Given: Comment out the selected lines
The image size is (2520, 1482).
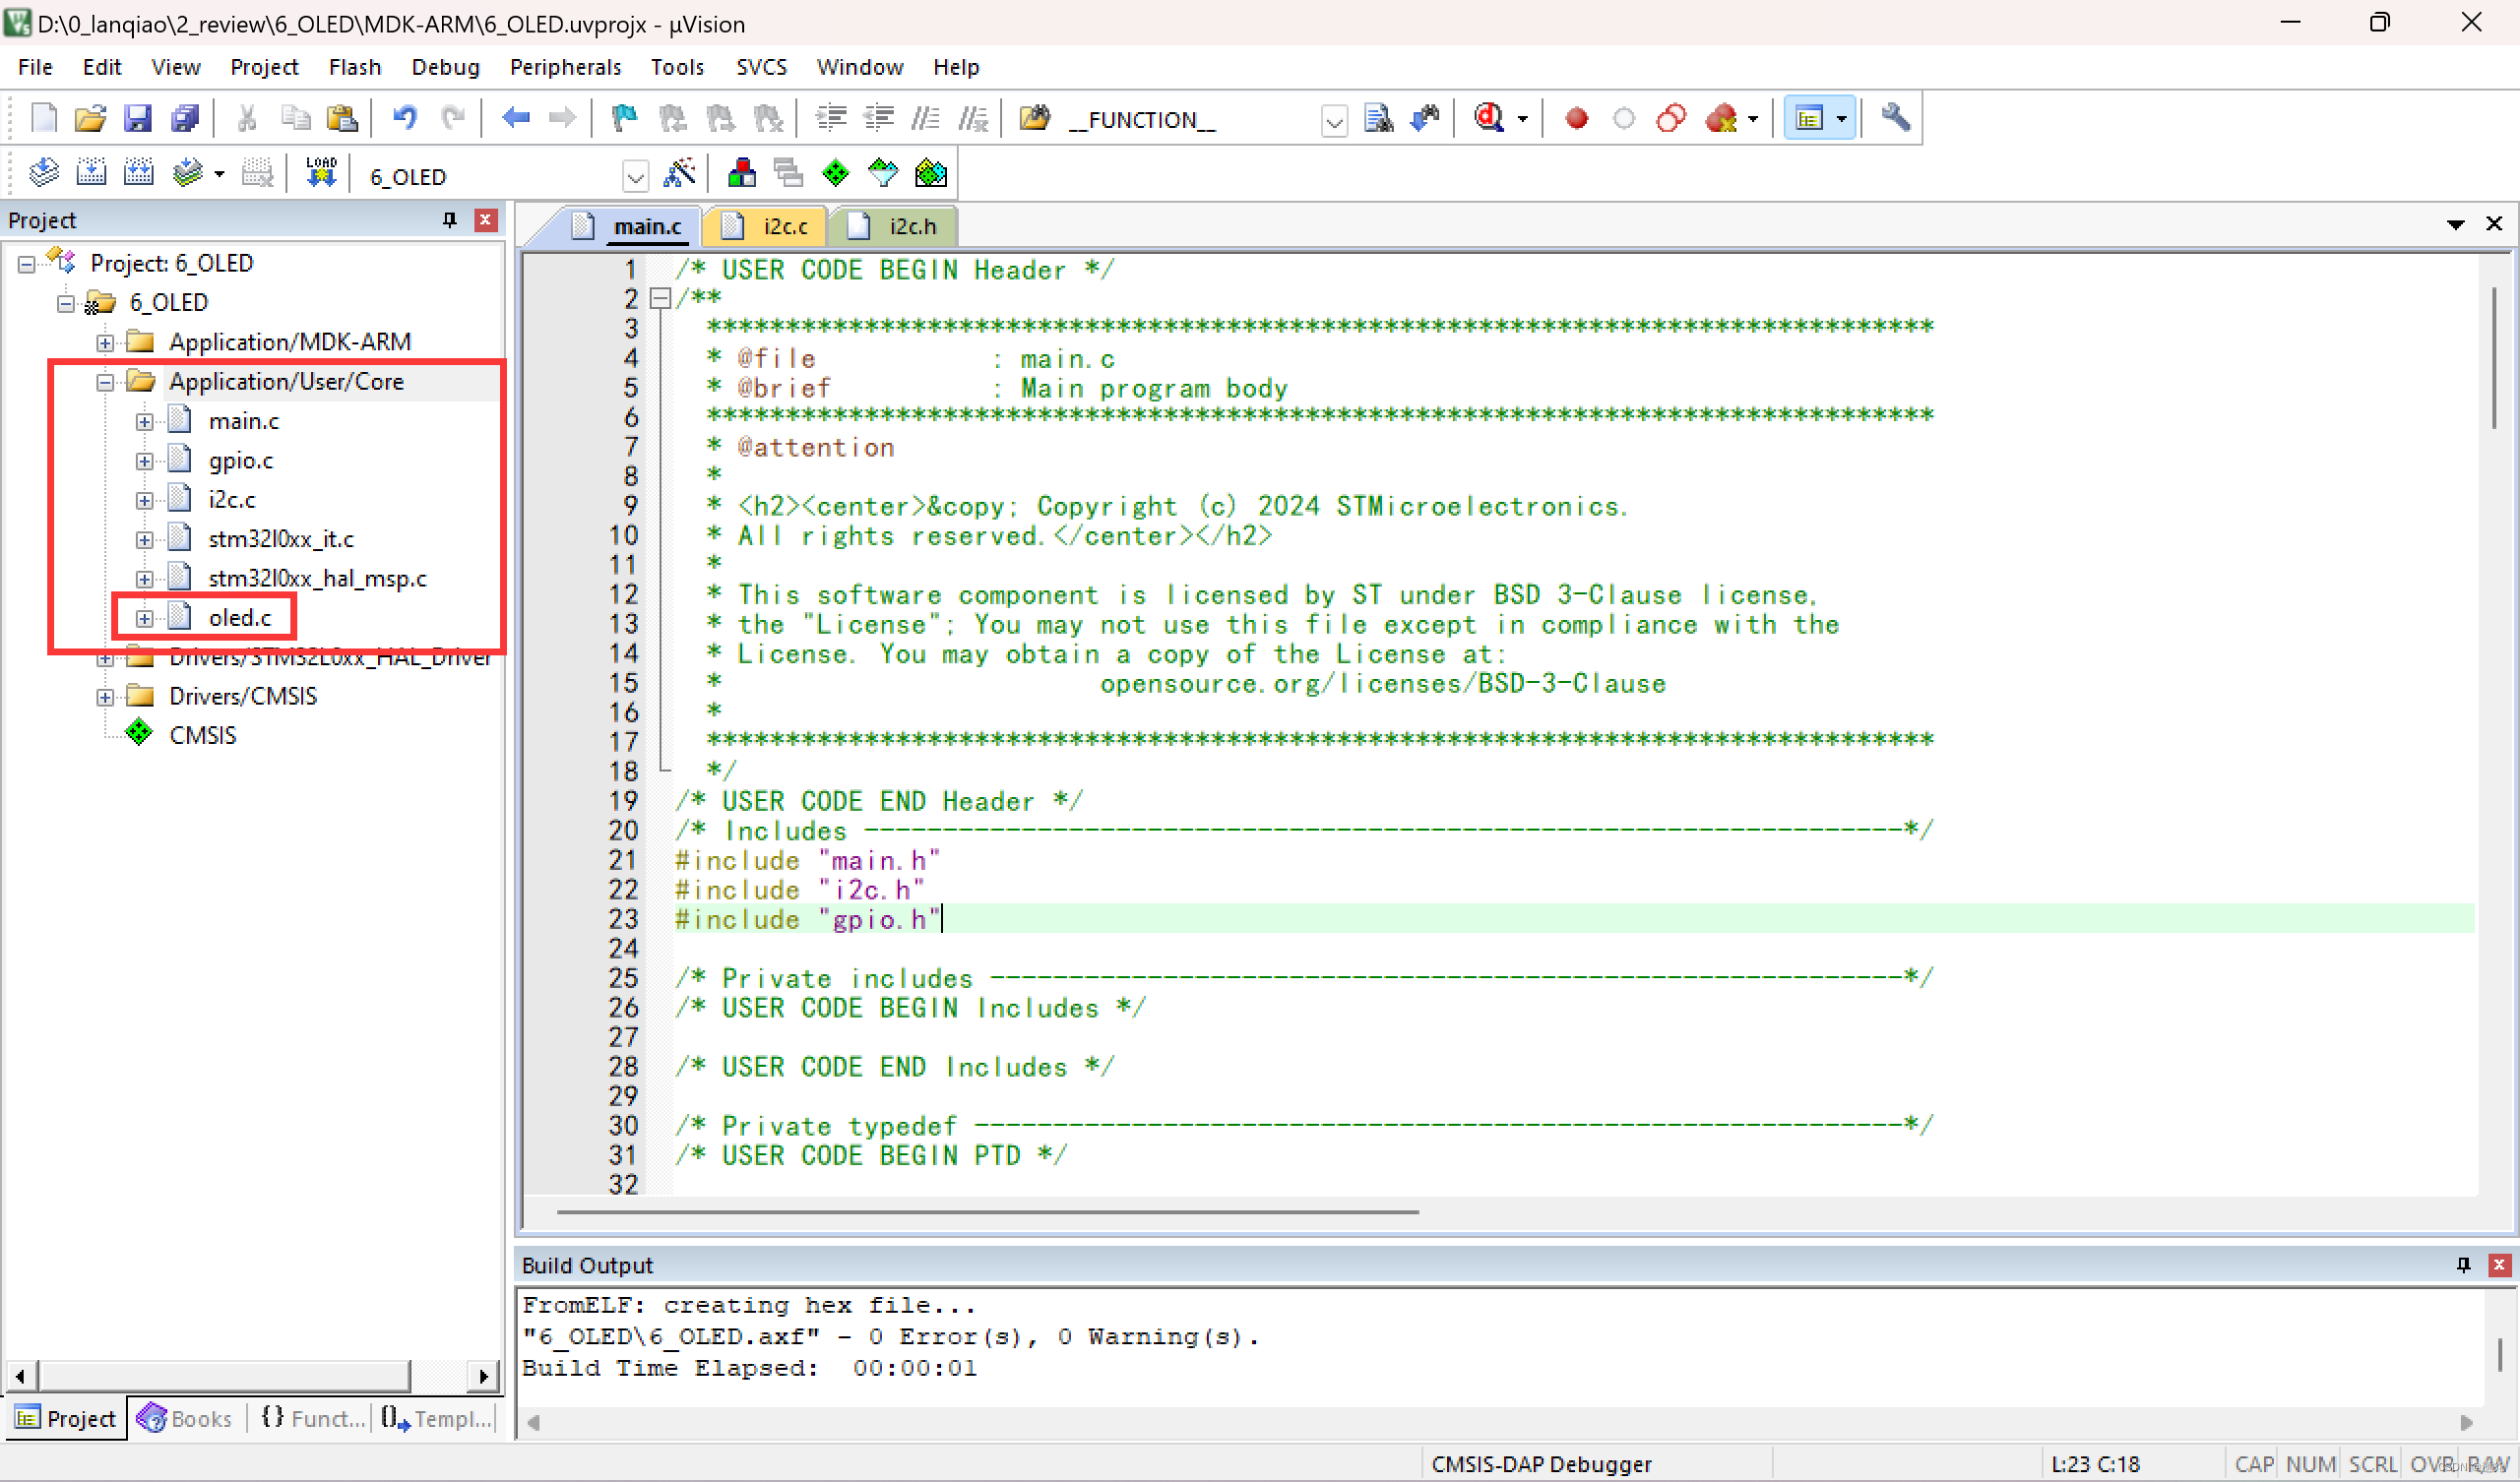Looking at the screenshot, I should [x=925, y=118].
